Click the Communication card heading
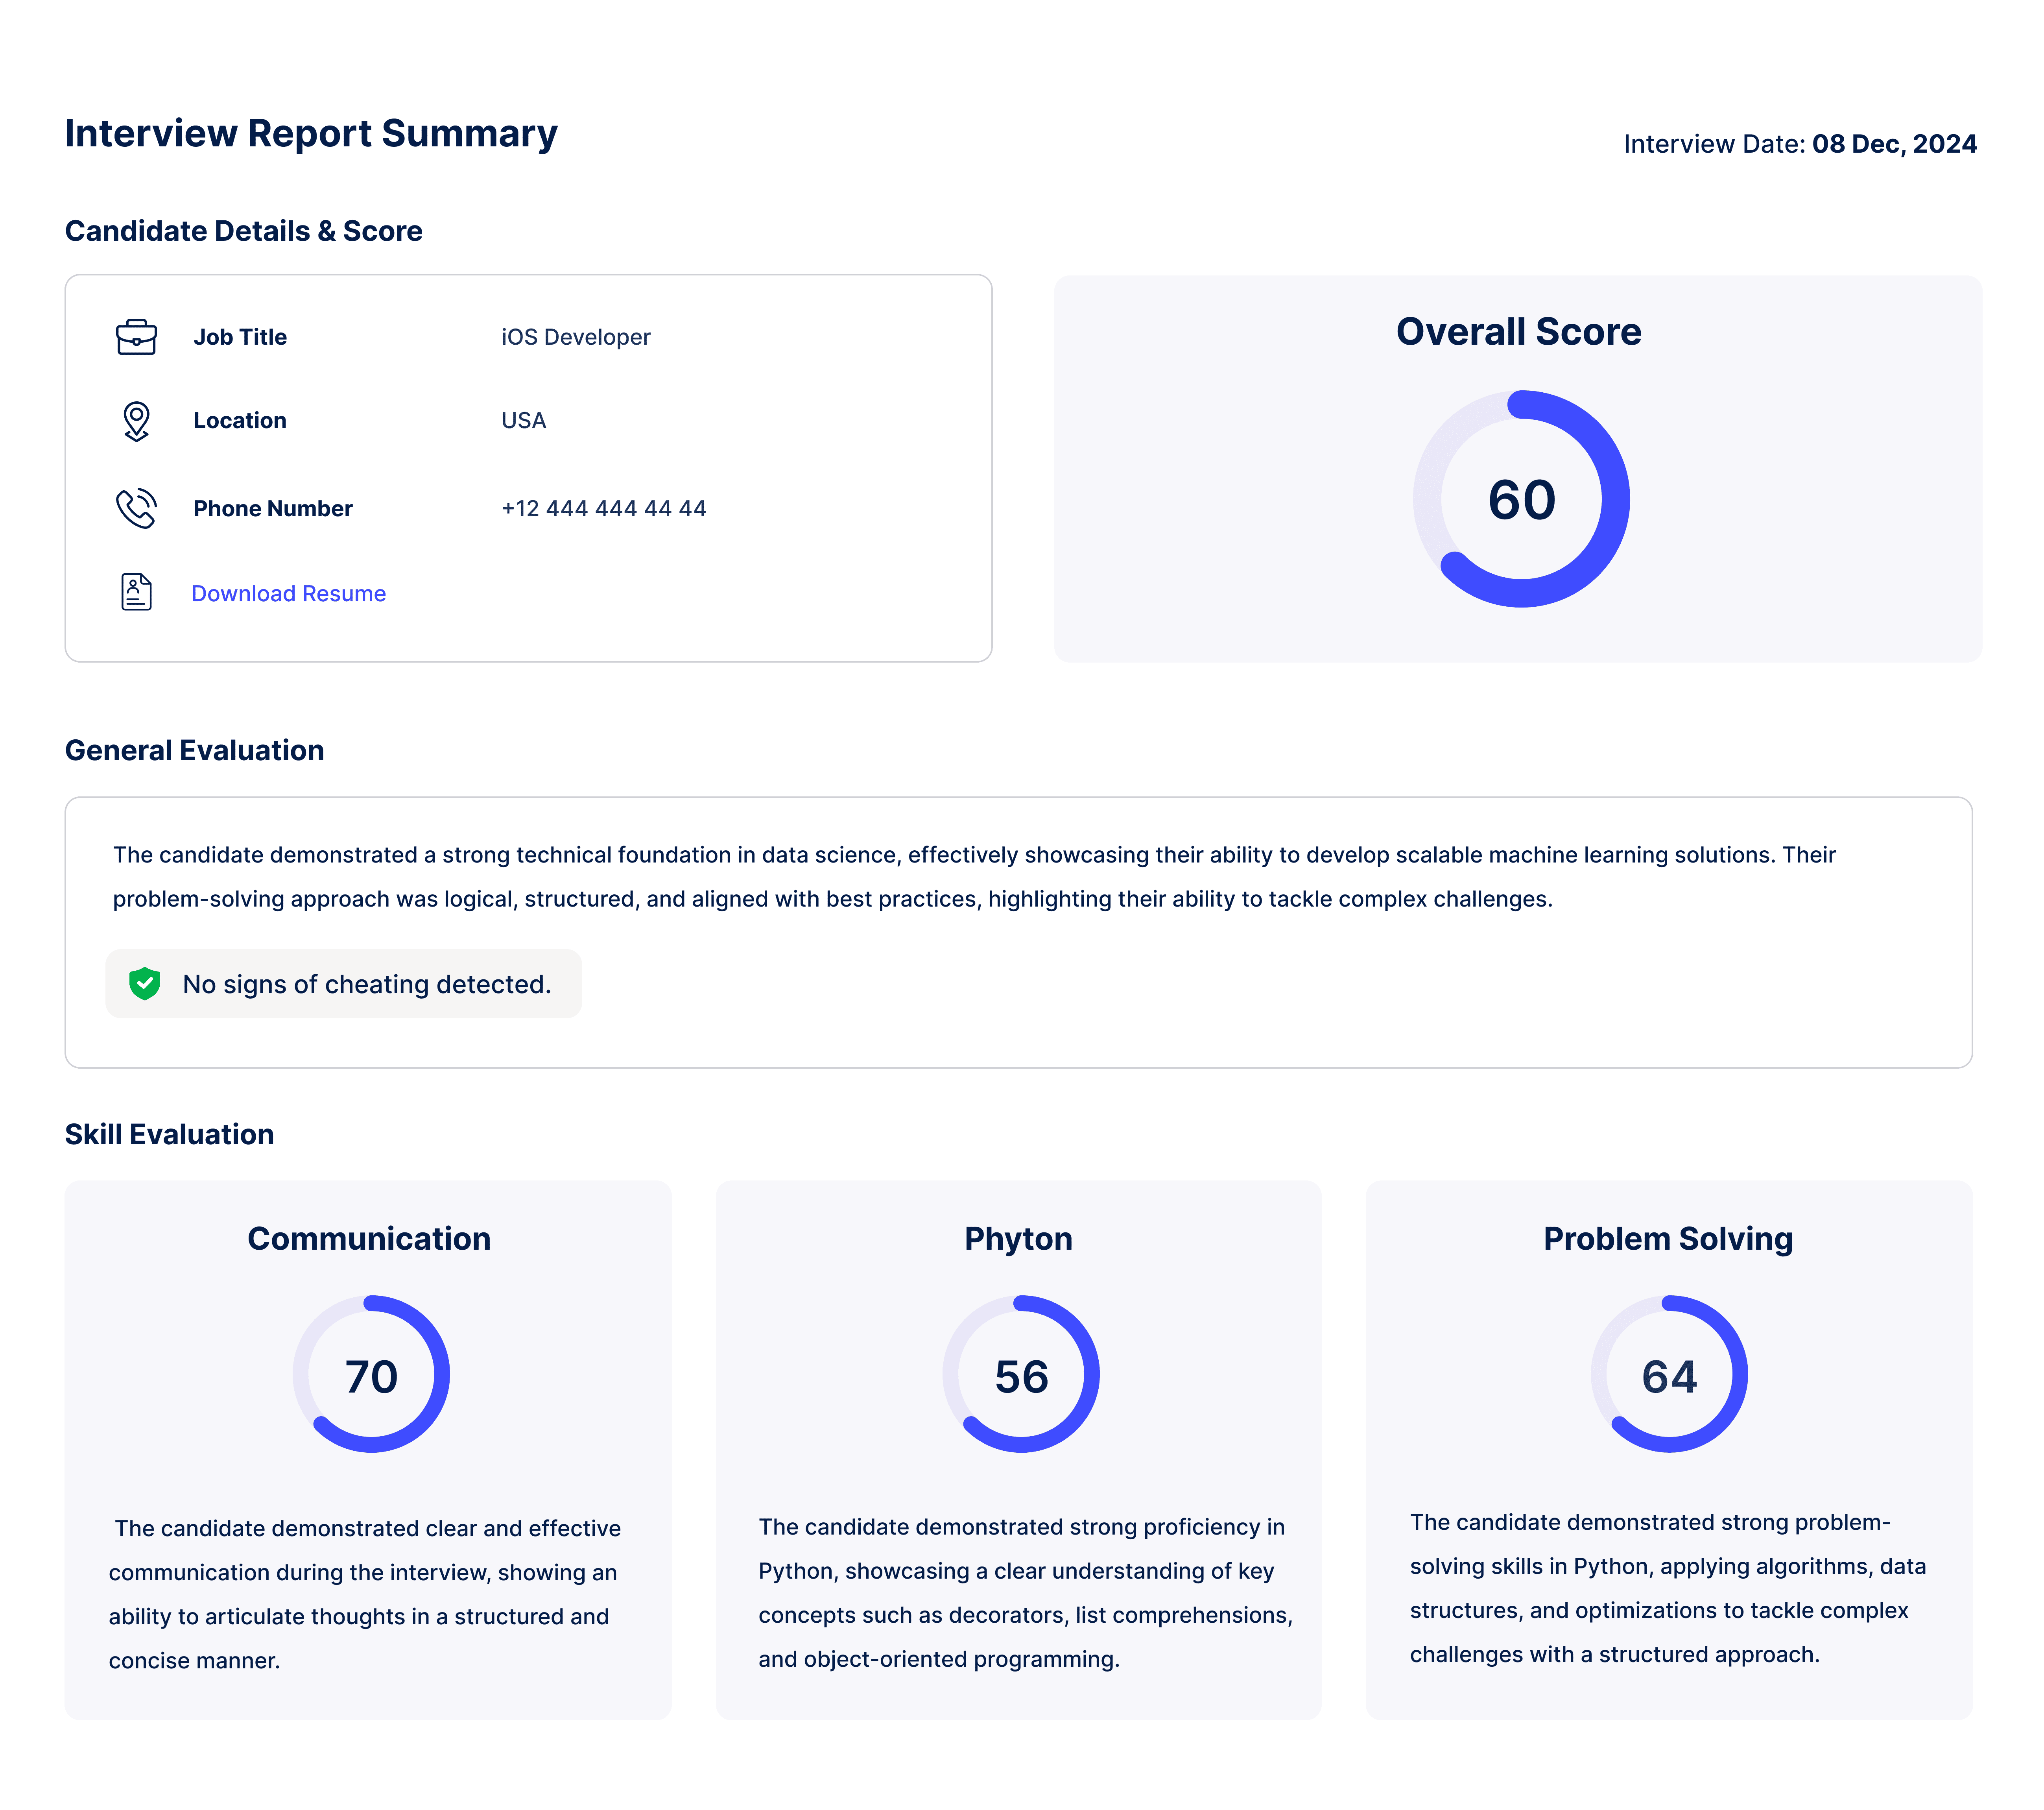This screenshot has height=1810, width=2044. (369, 1239)
